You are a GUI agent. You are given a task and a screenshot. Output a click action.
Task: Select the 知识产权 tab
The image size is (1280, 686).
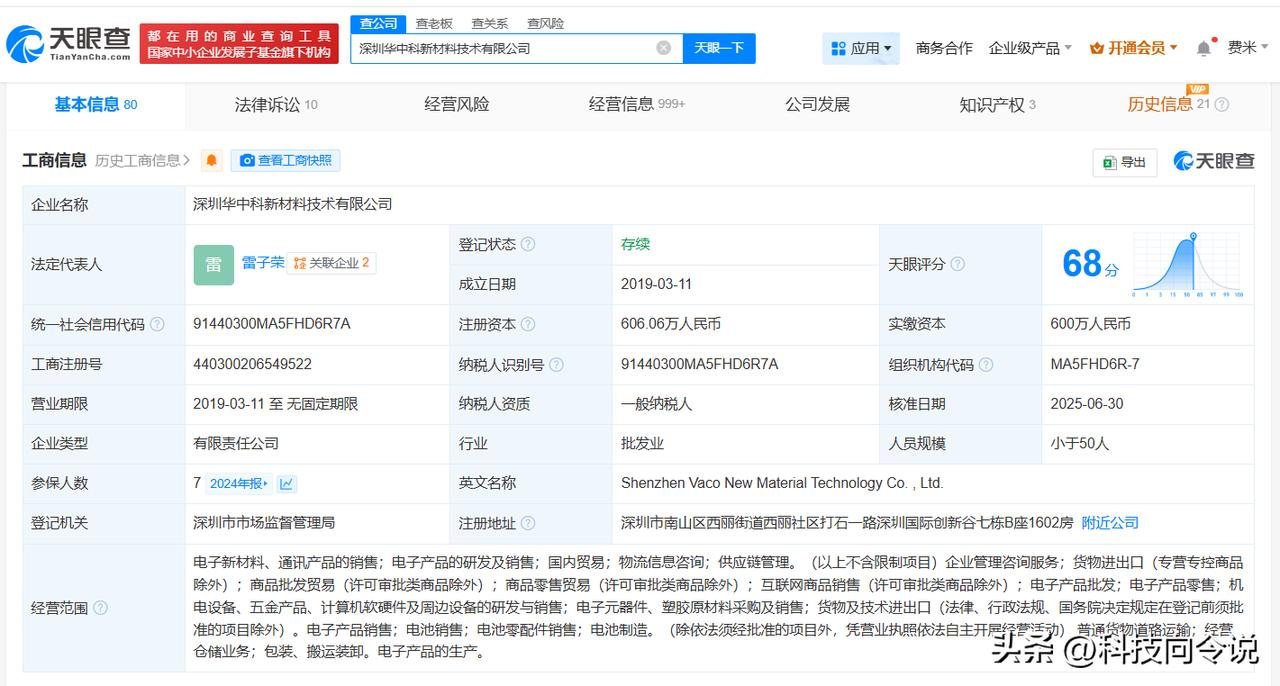click(997, 104)
